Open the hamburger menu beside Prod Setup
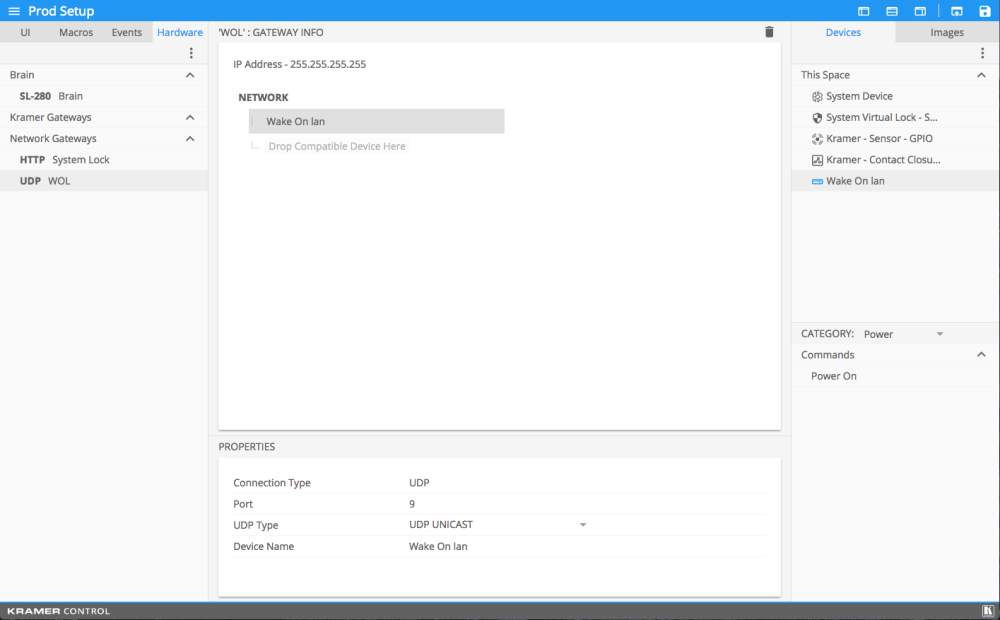 point(13,11)
